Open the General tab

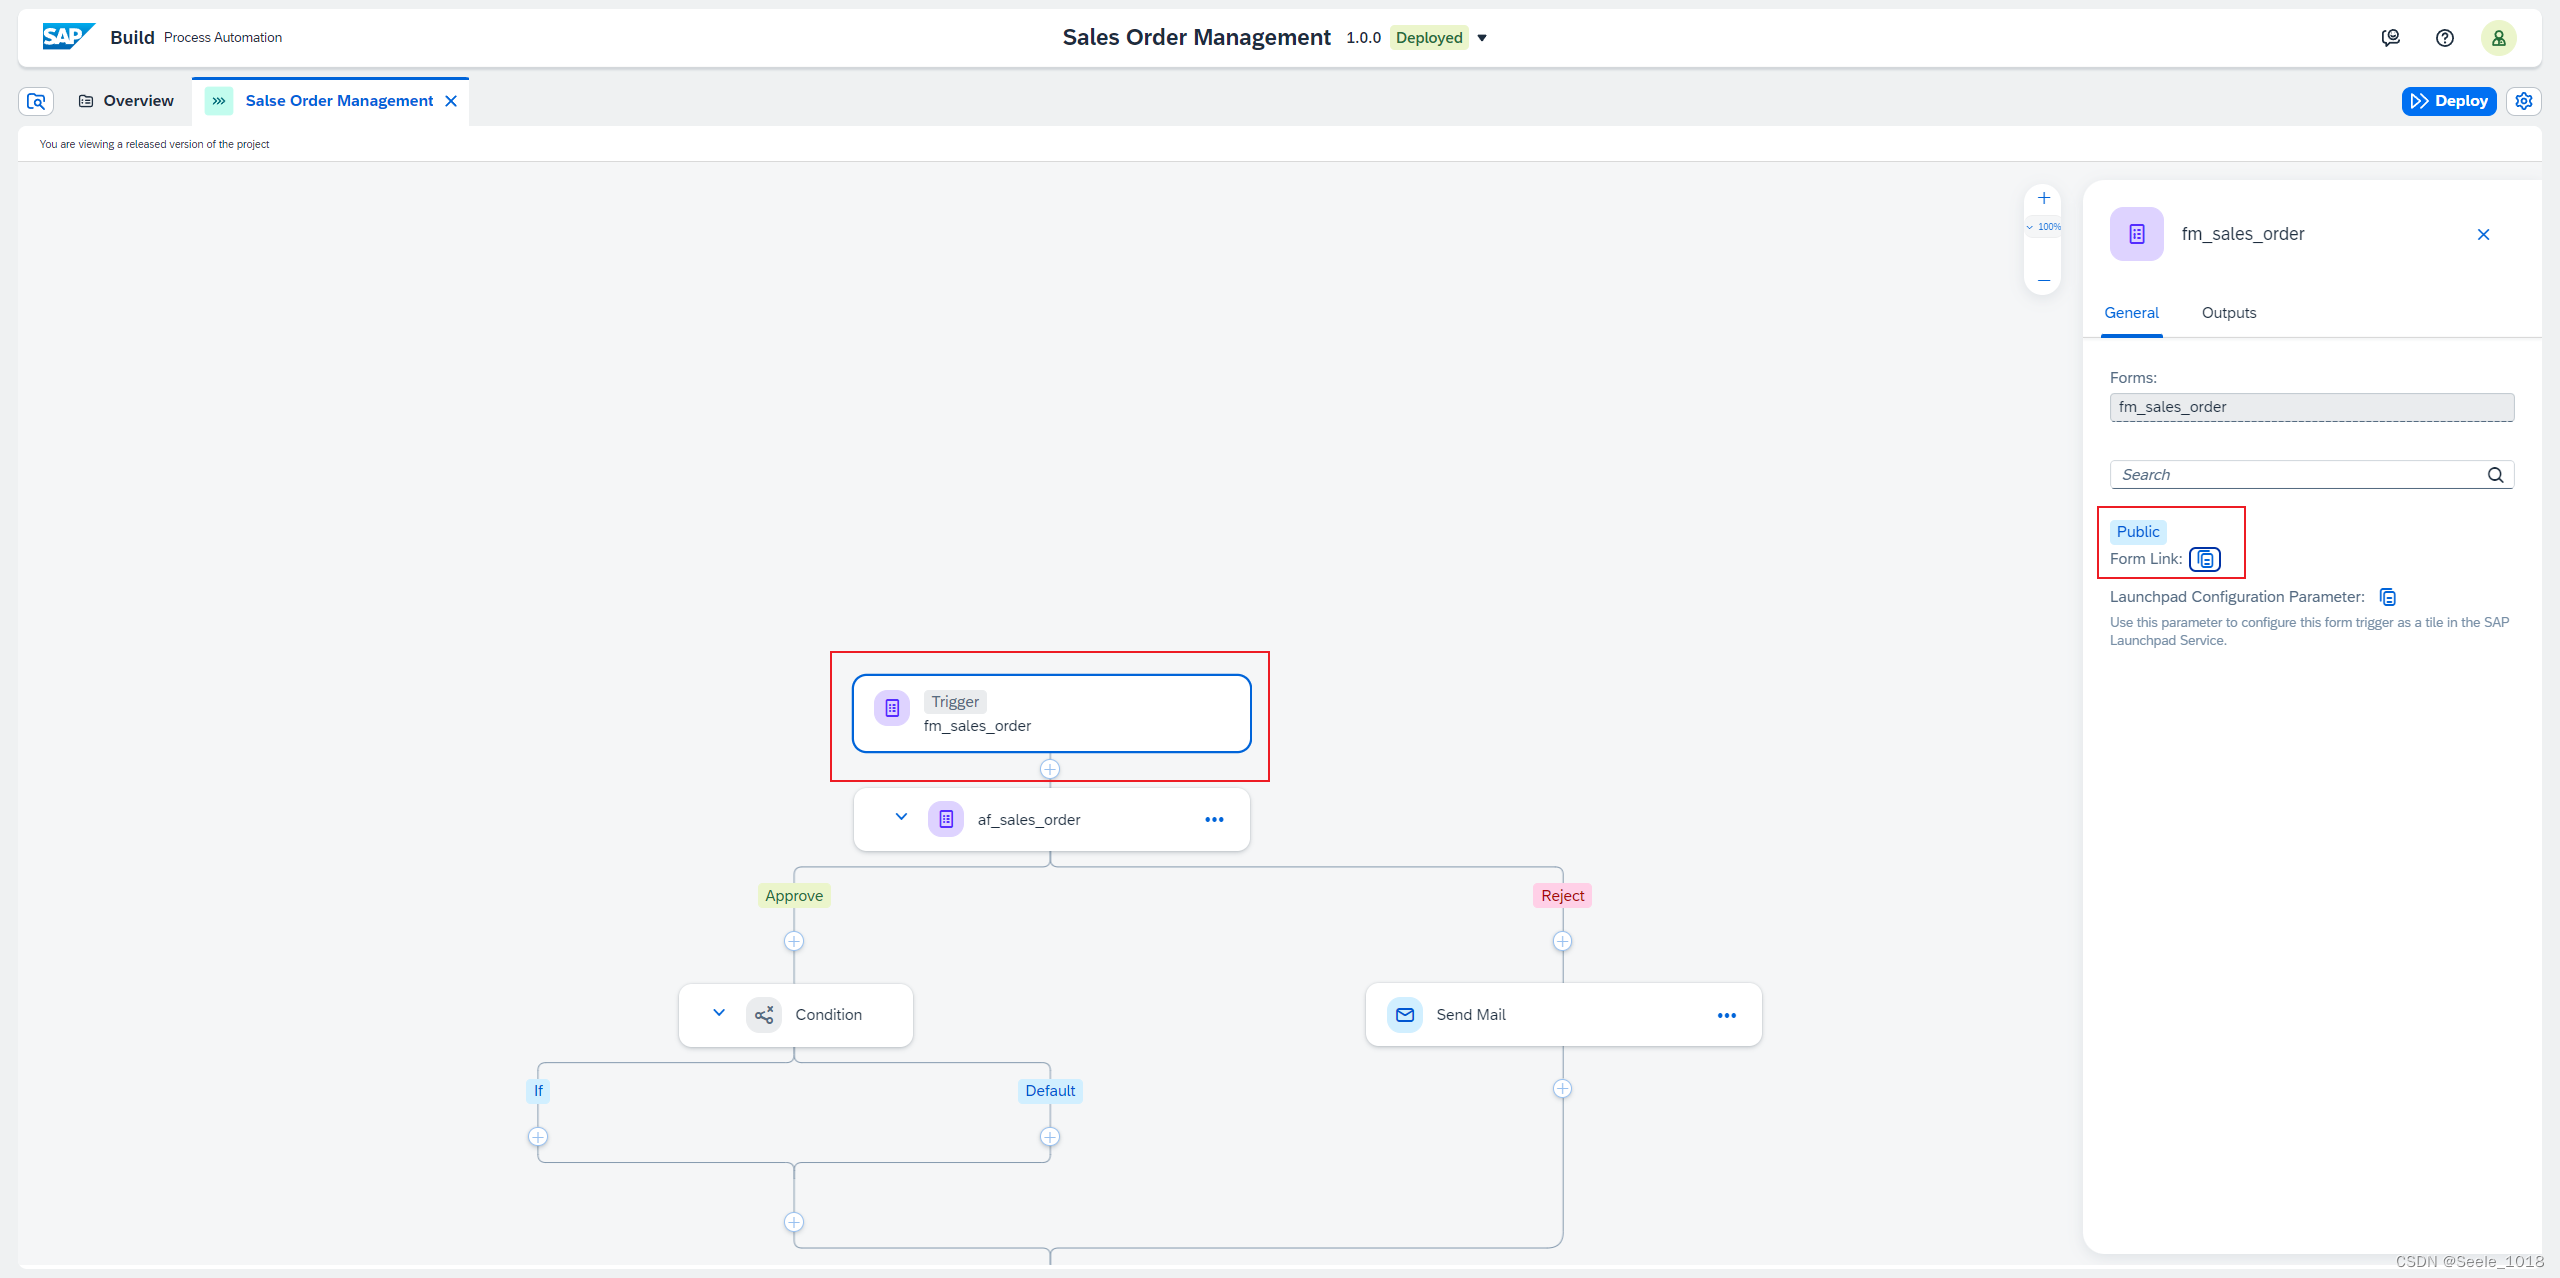click(x=2131, y=313)
